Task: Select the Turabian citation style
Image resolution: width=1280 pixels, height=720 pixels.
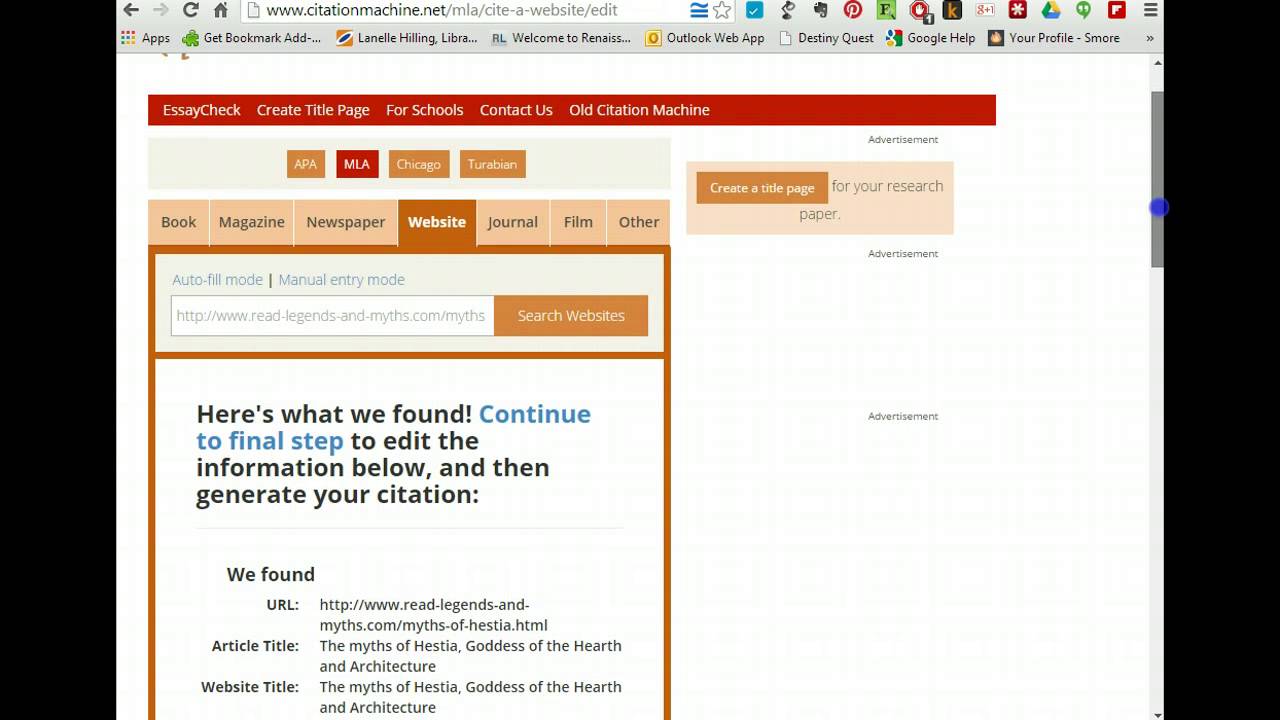Action: (x=493, y=164)
